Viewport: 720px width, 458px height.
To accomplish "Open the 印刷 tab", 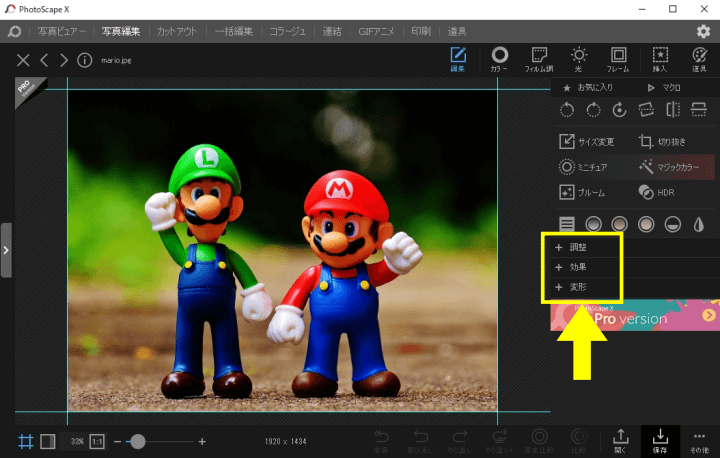I will [421, 31].
